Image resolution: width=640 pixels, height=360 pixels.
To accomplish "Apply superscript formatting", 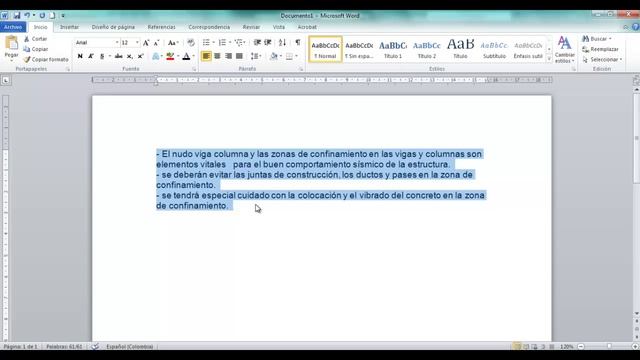I will [x=140, y=56].
